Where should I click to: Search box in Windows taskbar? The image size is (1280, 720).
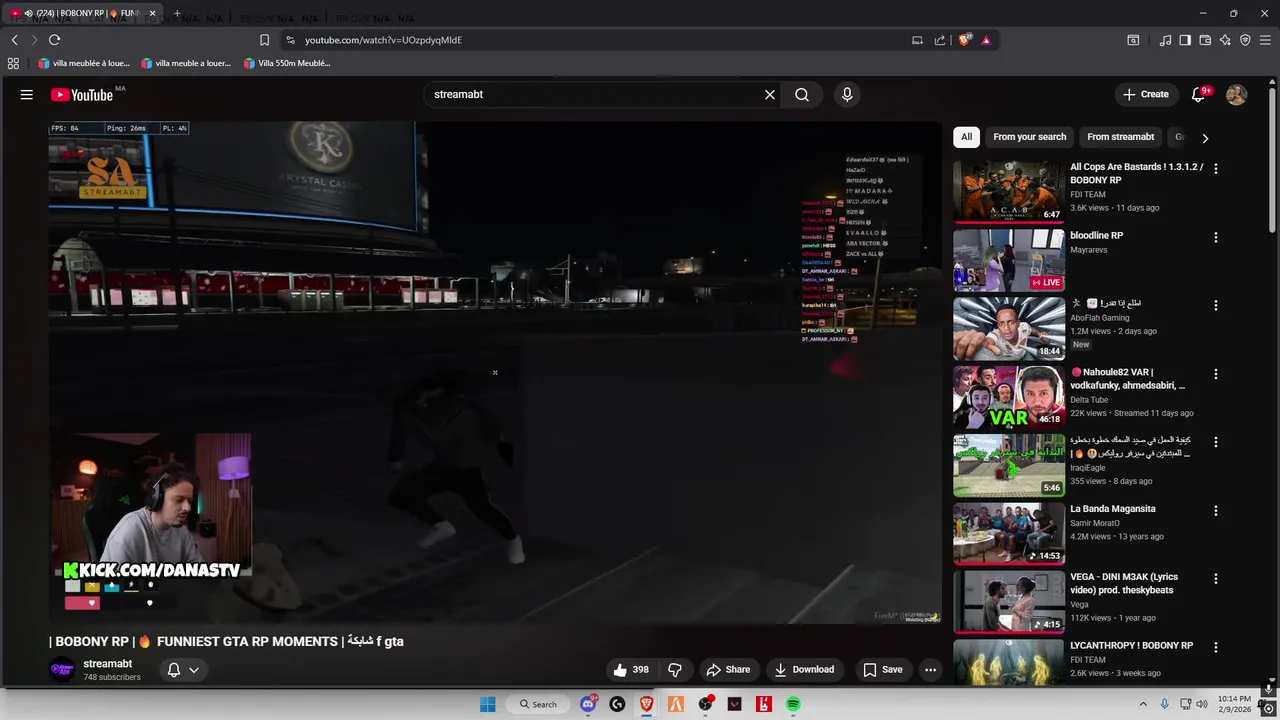[x=538, y=704]
